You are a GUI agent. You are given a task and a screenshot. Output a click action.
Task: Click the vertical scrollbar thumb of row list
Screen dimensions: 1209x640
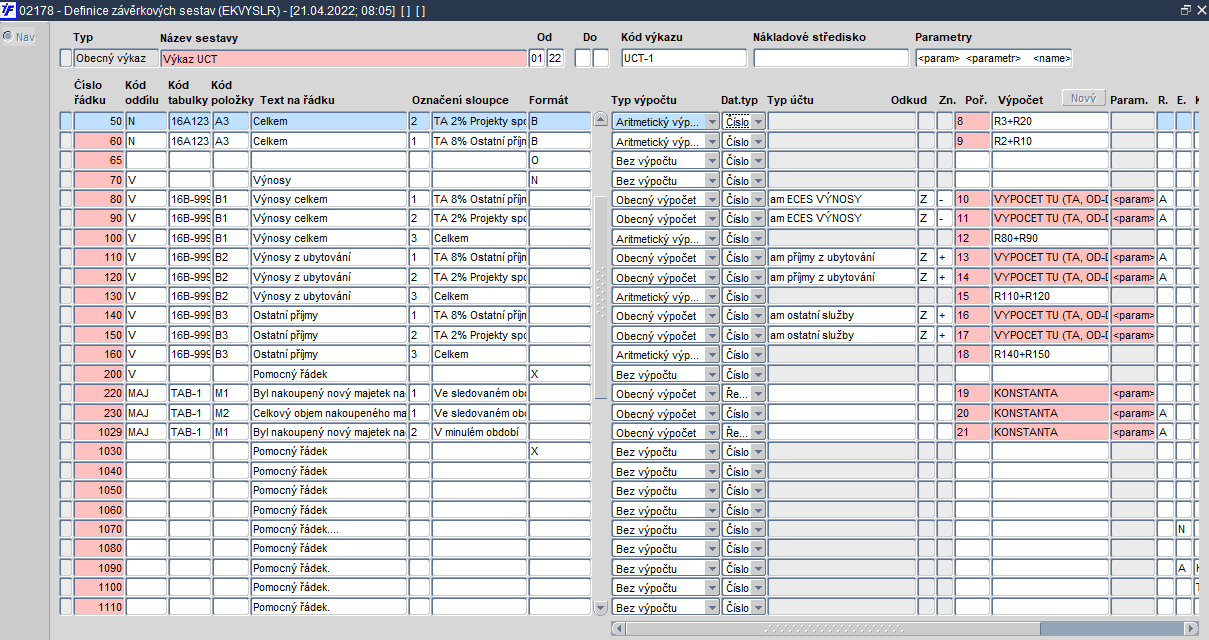pyautogui.click(x=600, y=295)
